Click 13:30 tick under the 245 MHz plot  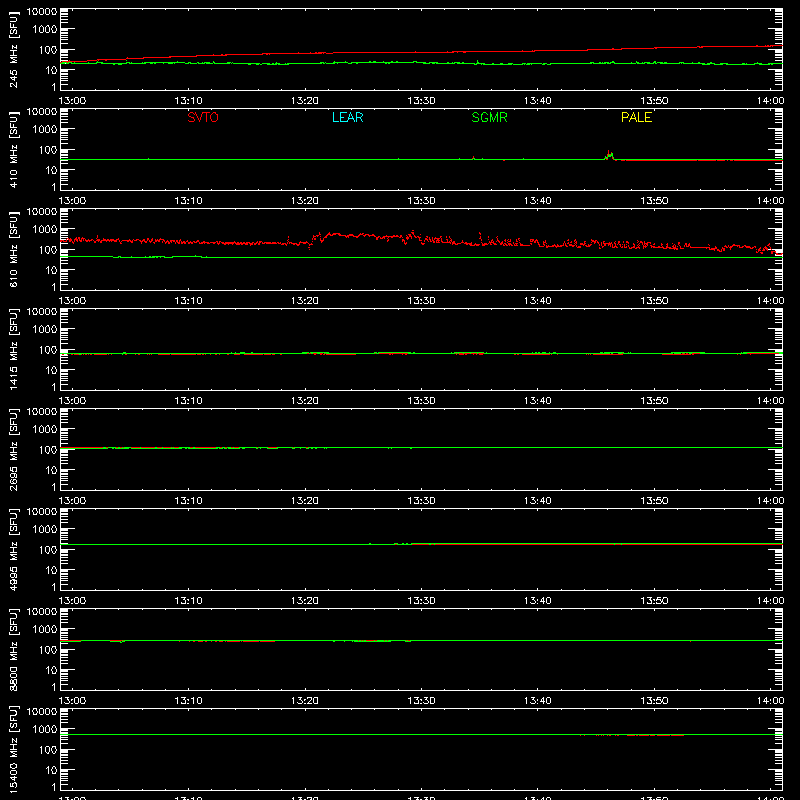(421, 101)
